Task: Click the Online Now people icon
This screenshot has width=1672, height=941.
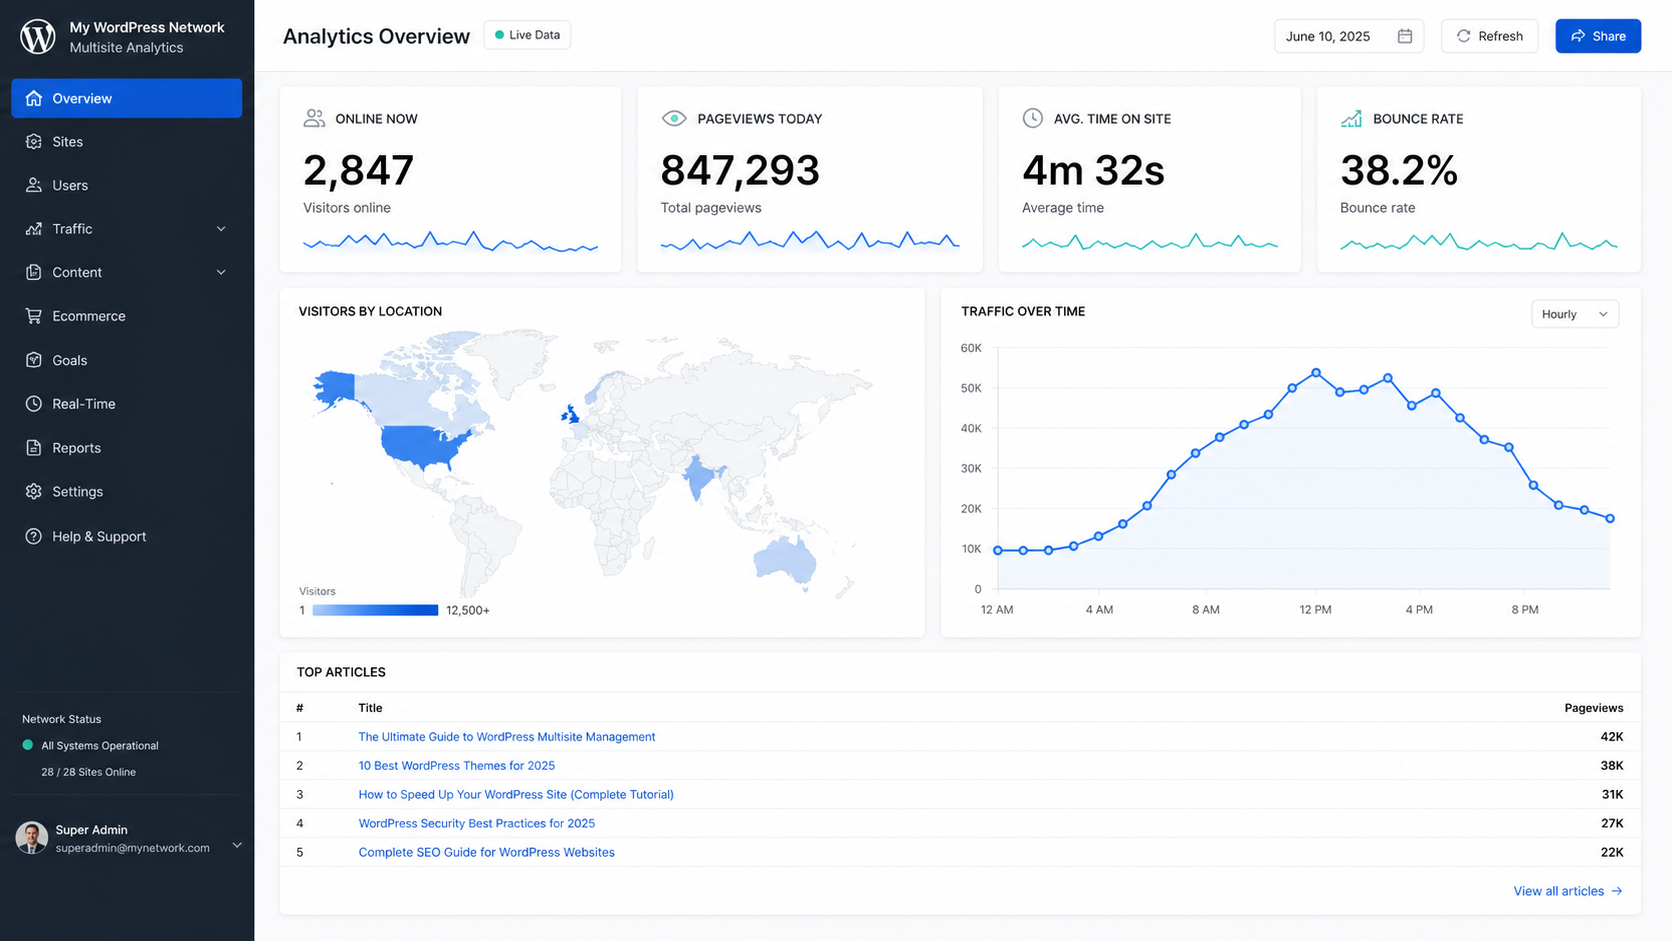Action: point(314,118)
